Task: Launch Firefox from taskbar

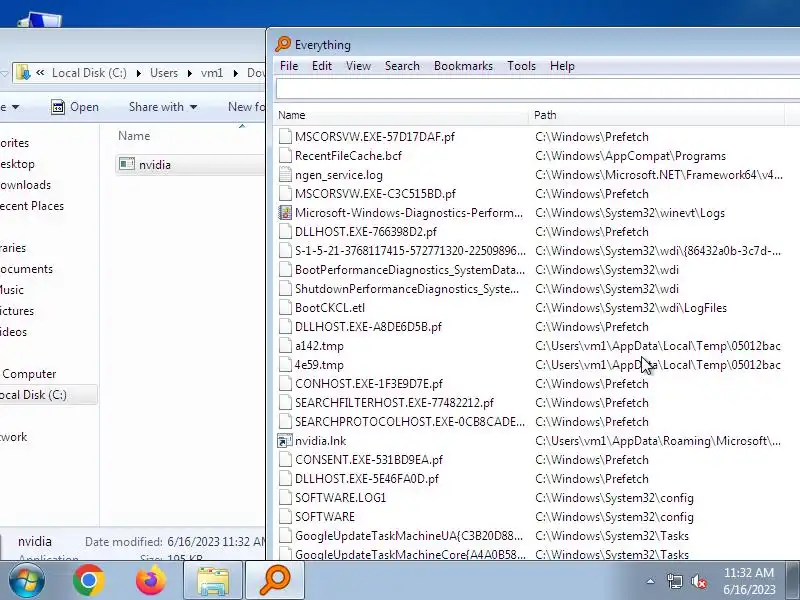Action: point(151,581)
